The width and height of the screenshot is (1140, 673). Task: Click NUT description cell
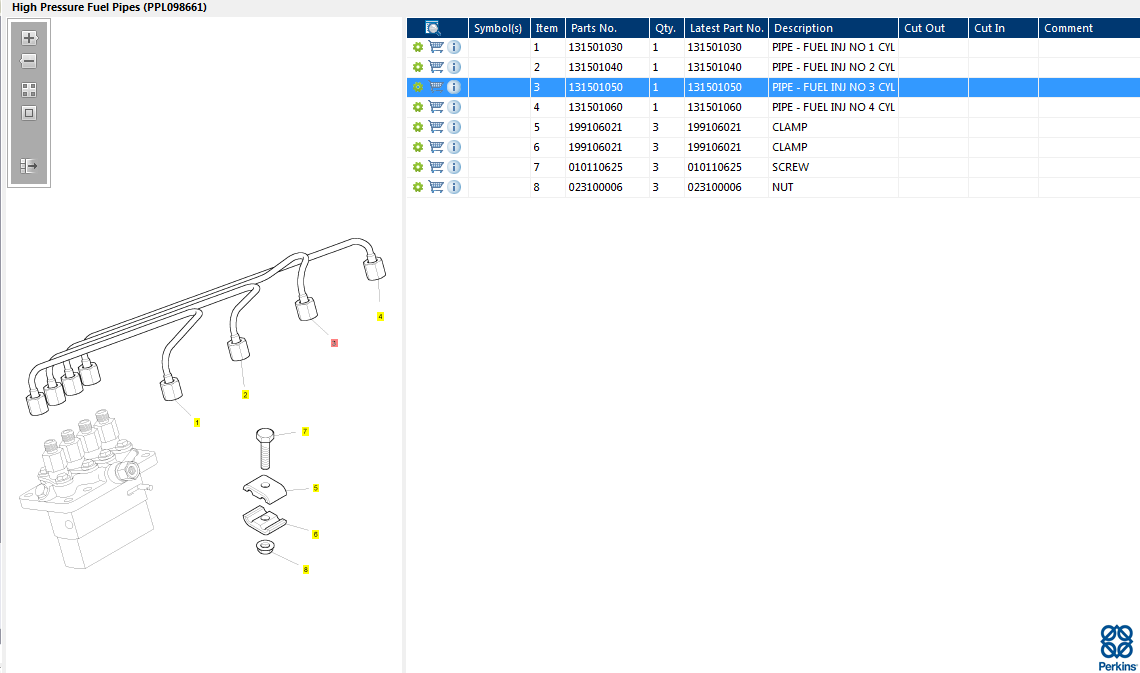pos(833,187)
